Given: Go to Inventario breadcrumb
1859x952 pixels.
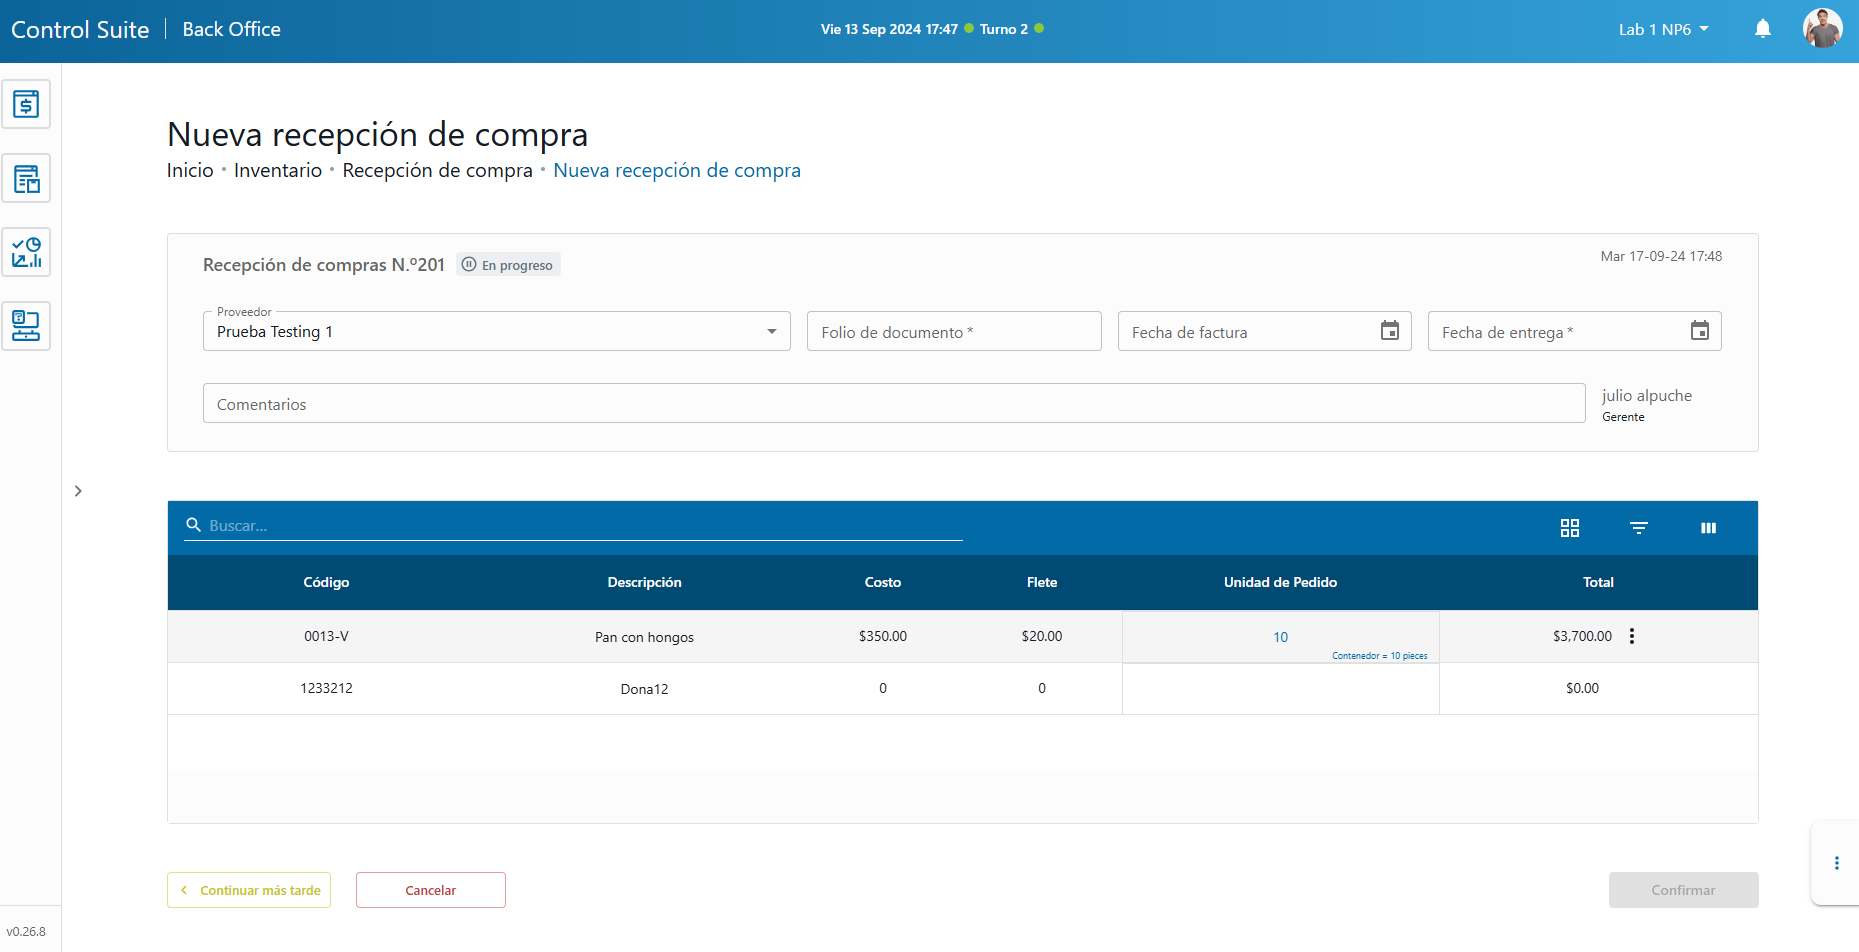Looking at the screenshot, I should pyautogui.click(x=278, y=171).
